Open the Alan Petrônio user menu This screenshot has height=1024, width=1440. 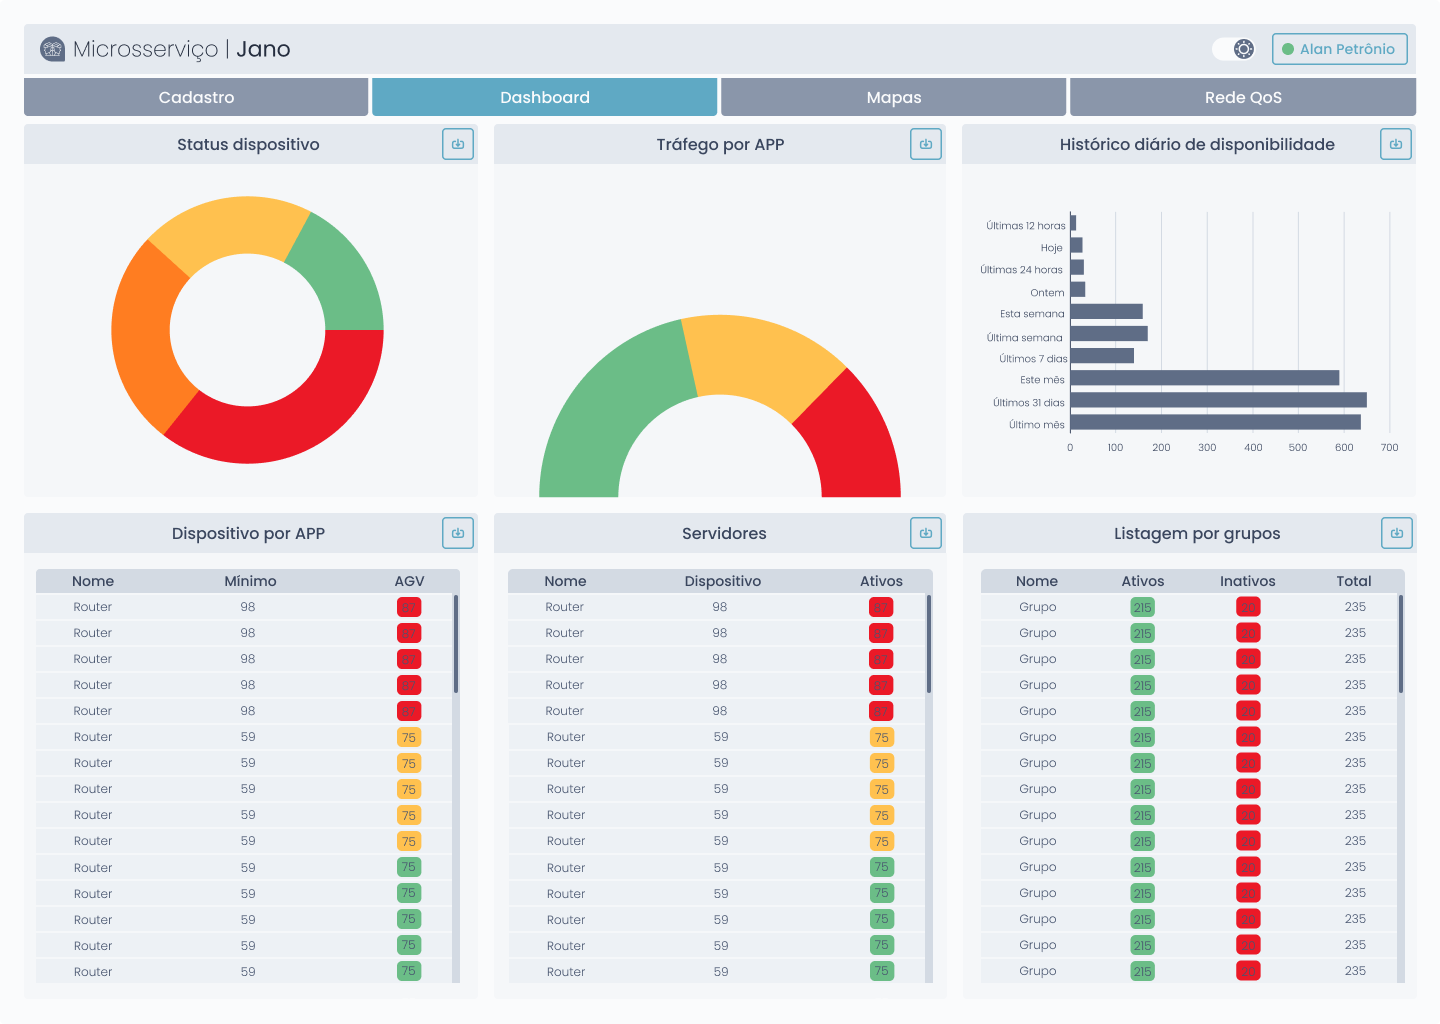coord(1340,49)
